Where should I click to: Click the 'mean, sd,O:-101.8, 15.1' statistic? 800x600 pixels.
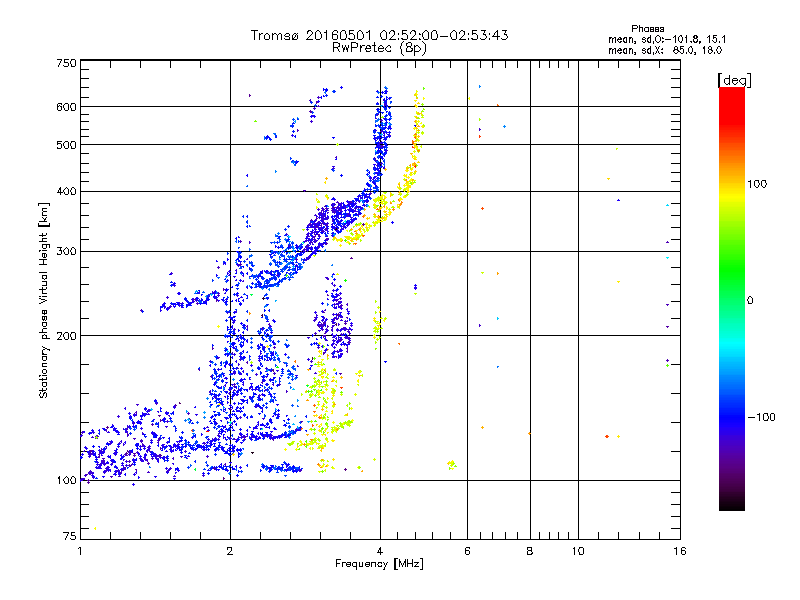(x=667, y=39)
